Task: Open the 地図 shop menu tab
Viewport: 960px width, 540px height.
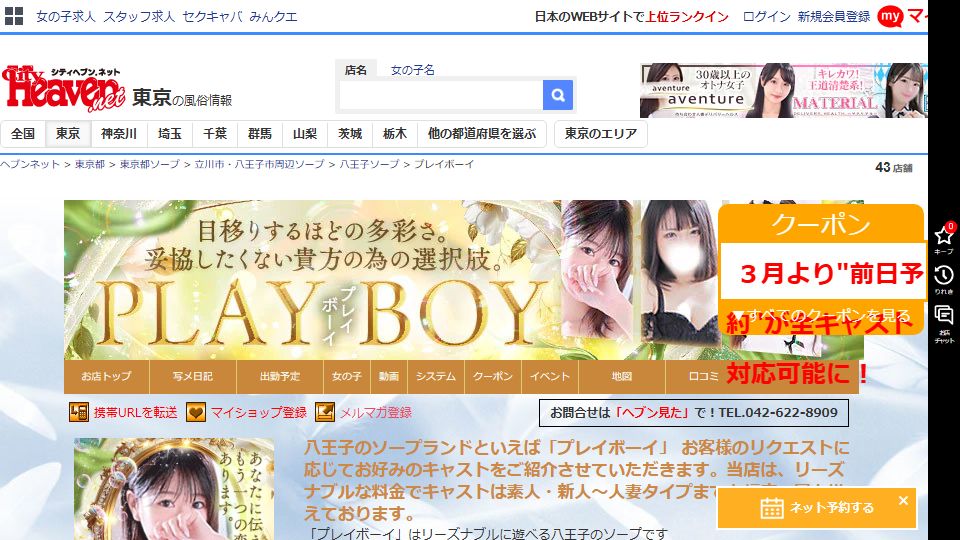Action: [621, 377]
